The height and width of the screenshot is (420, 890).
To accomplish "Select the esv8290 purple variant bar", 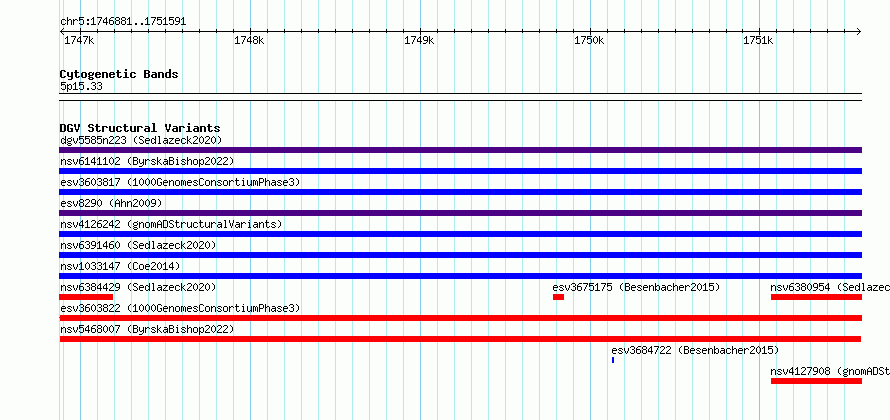I will point(460,213).
